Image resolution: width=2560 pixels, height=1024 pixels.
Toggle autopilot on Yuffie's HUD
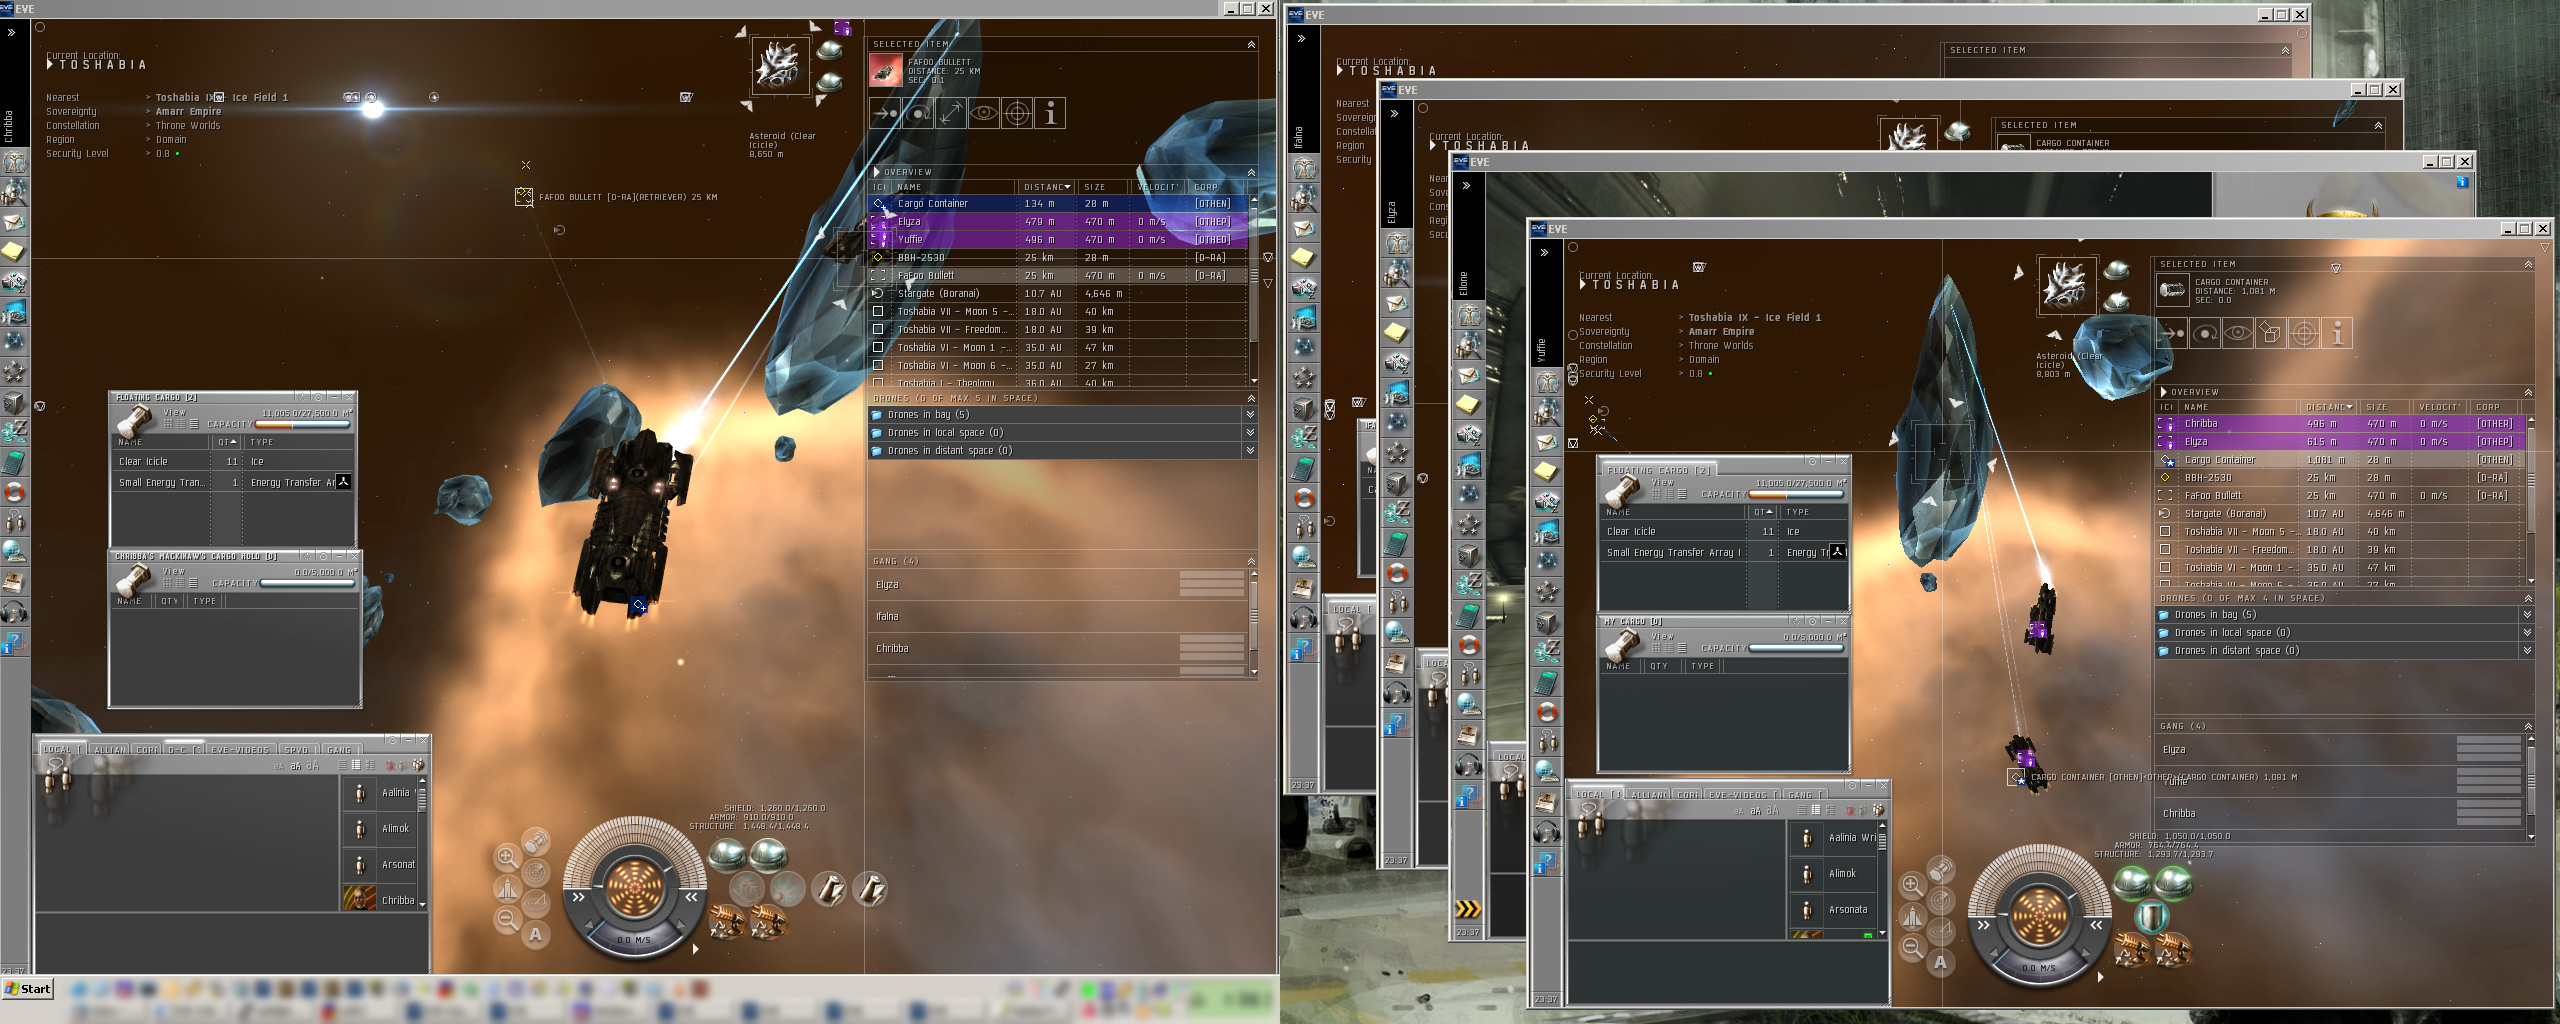coord(1941,962)
